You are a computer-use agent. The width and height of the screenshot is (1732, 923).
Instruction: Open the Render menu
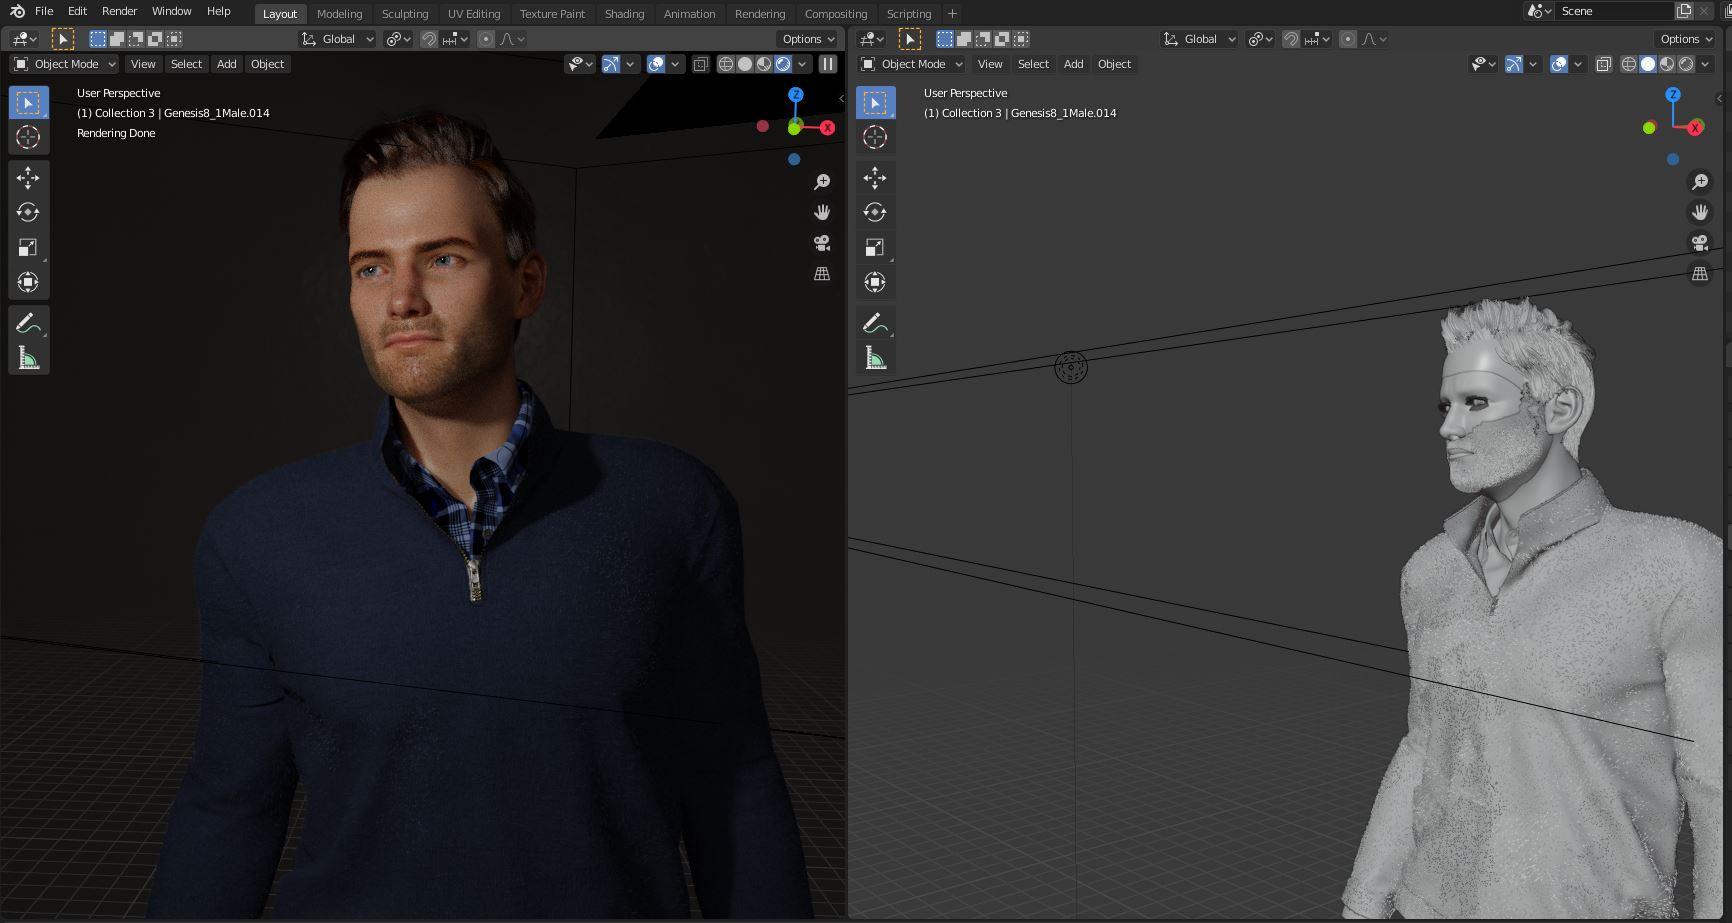[x=120, y=11]
